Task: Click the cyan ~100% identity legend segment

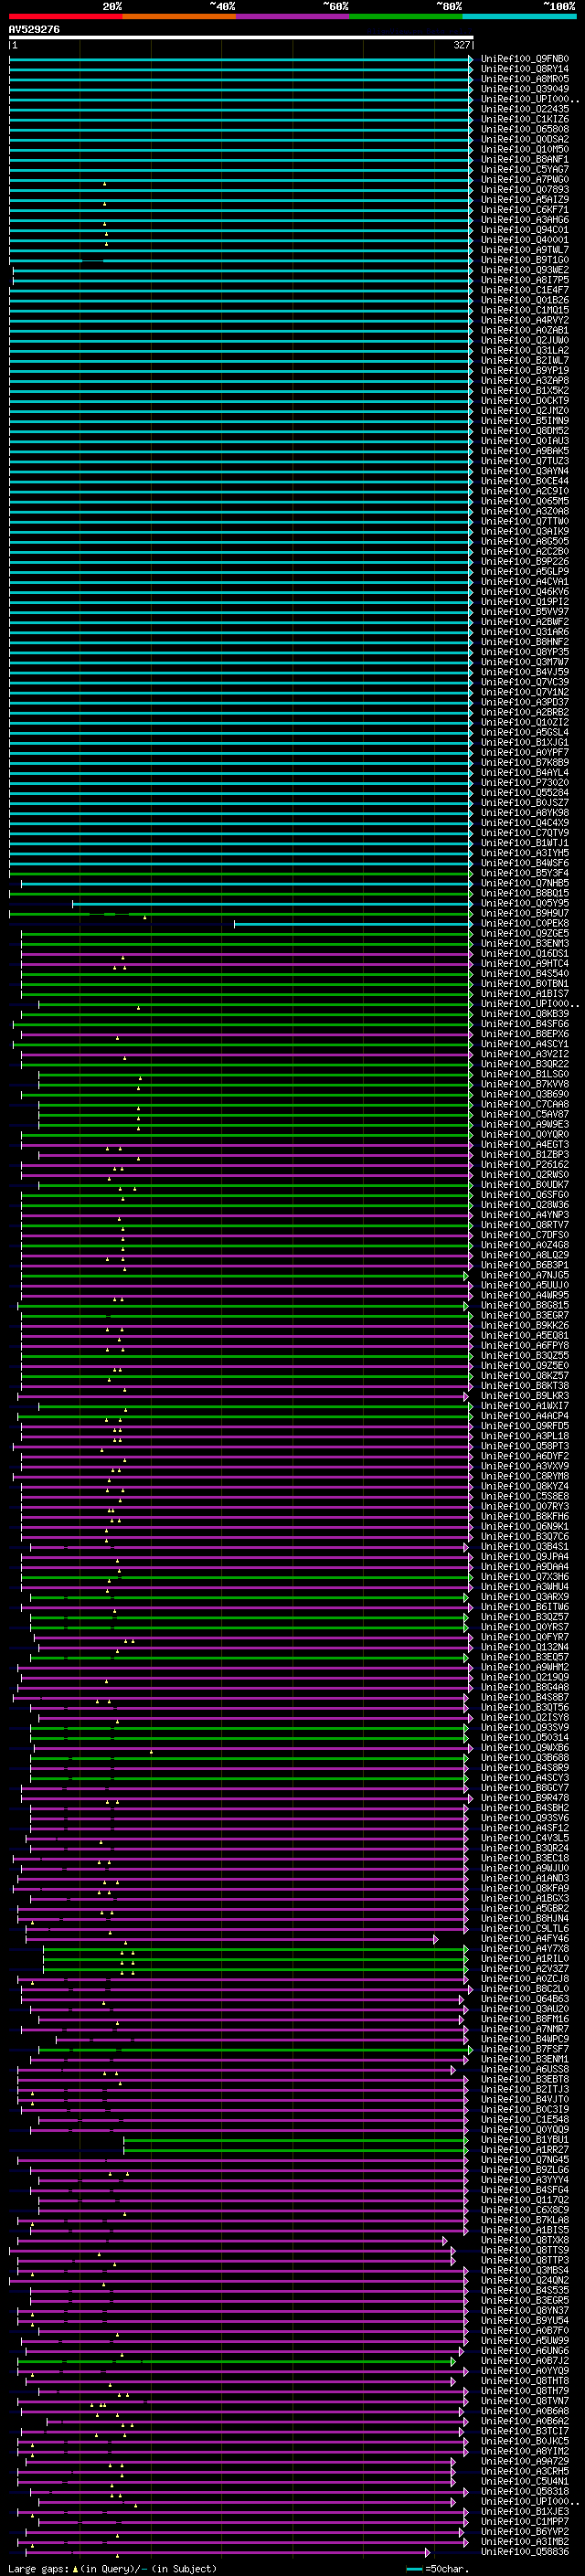Action: (x=519, y=16)
